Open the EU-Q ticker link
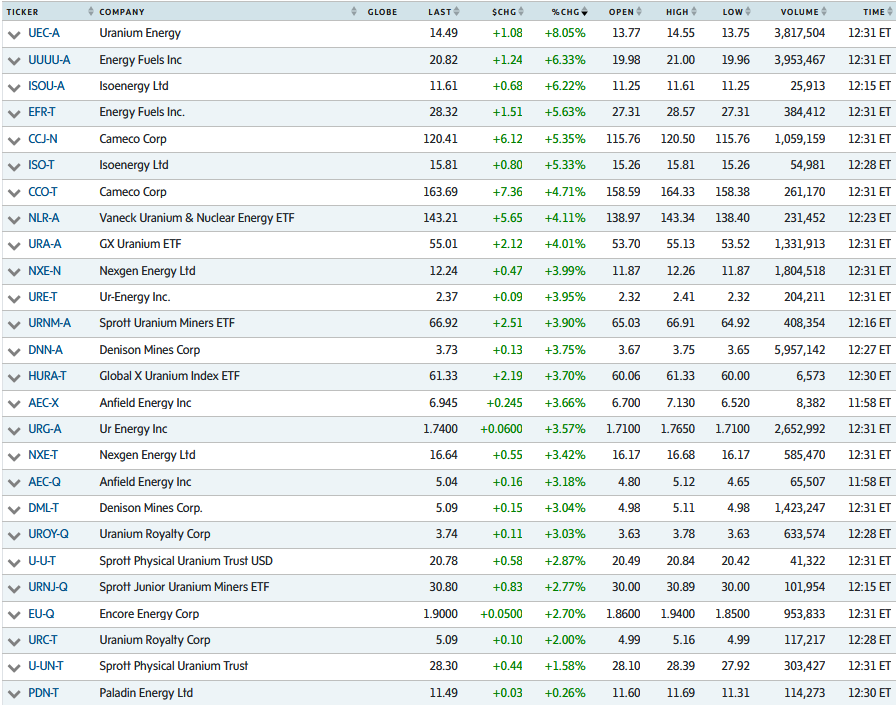 [x=42, y=614]
